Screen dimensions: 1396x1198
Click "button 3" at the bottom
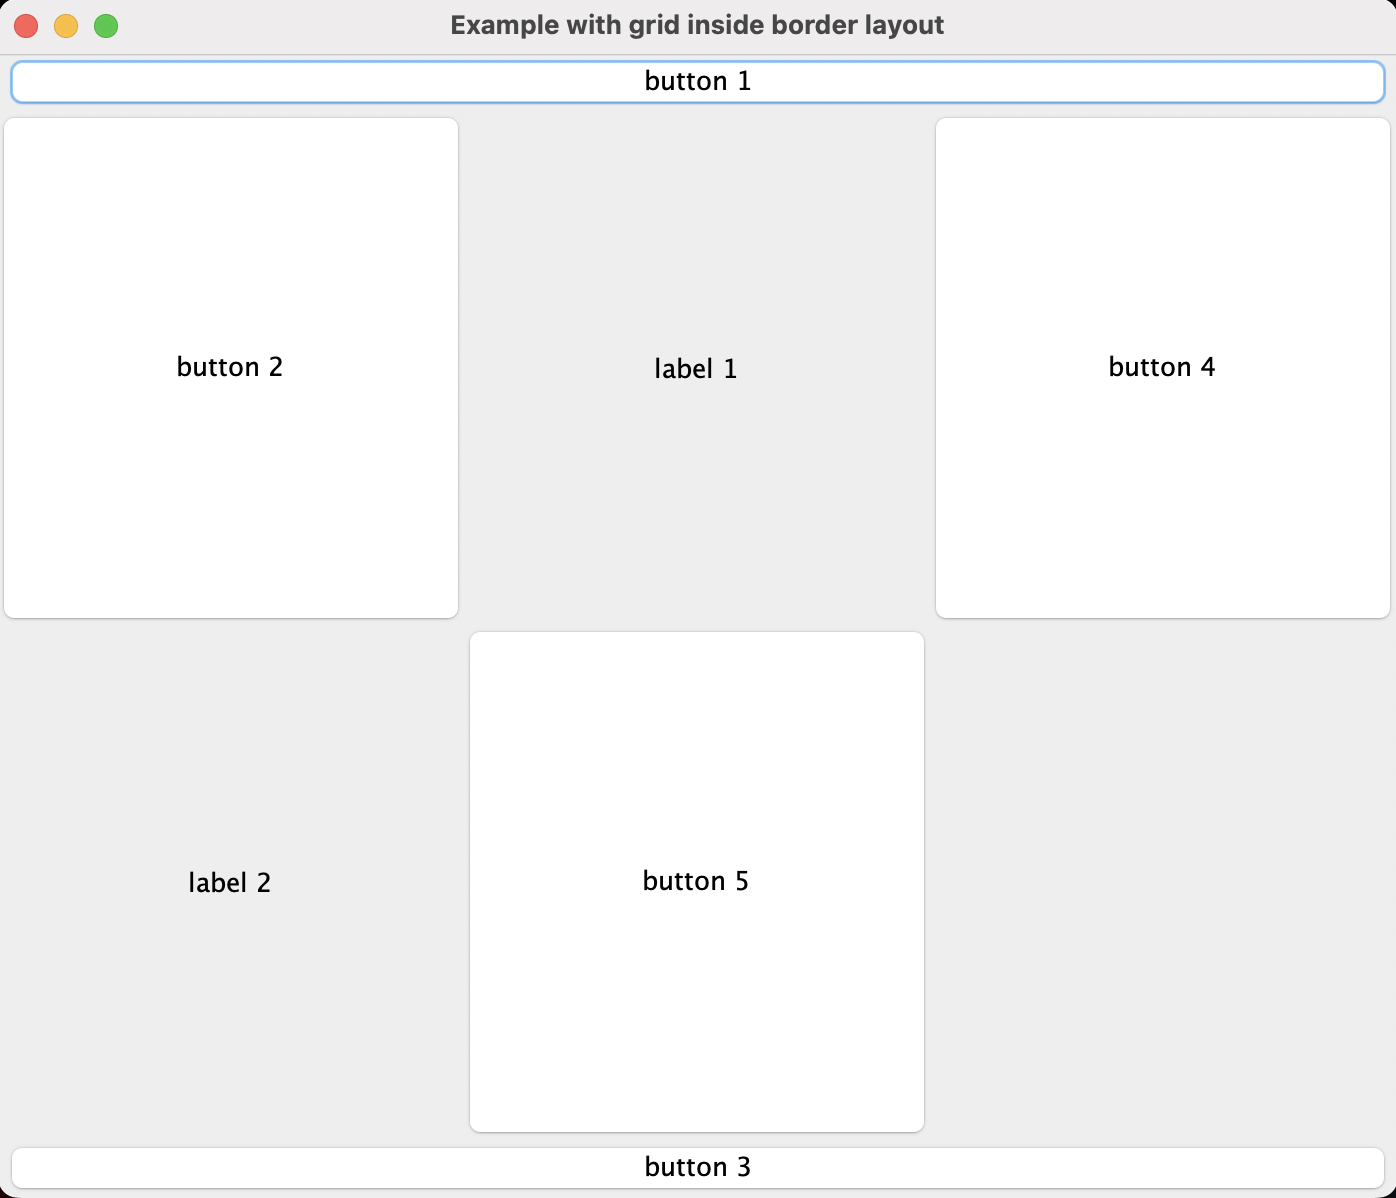point(697,1166)
